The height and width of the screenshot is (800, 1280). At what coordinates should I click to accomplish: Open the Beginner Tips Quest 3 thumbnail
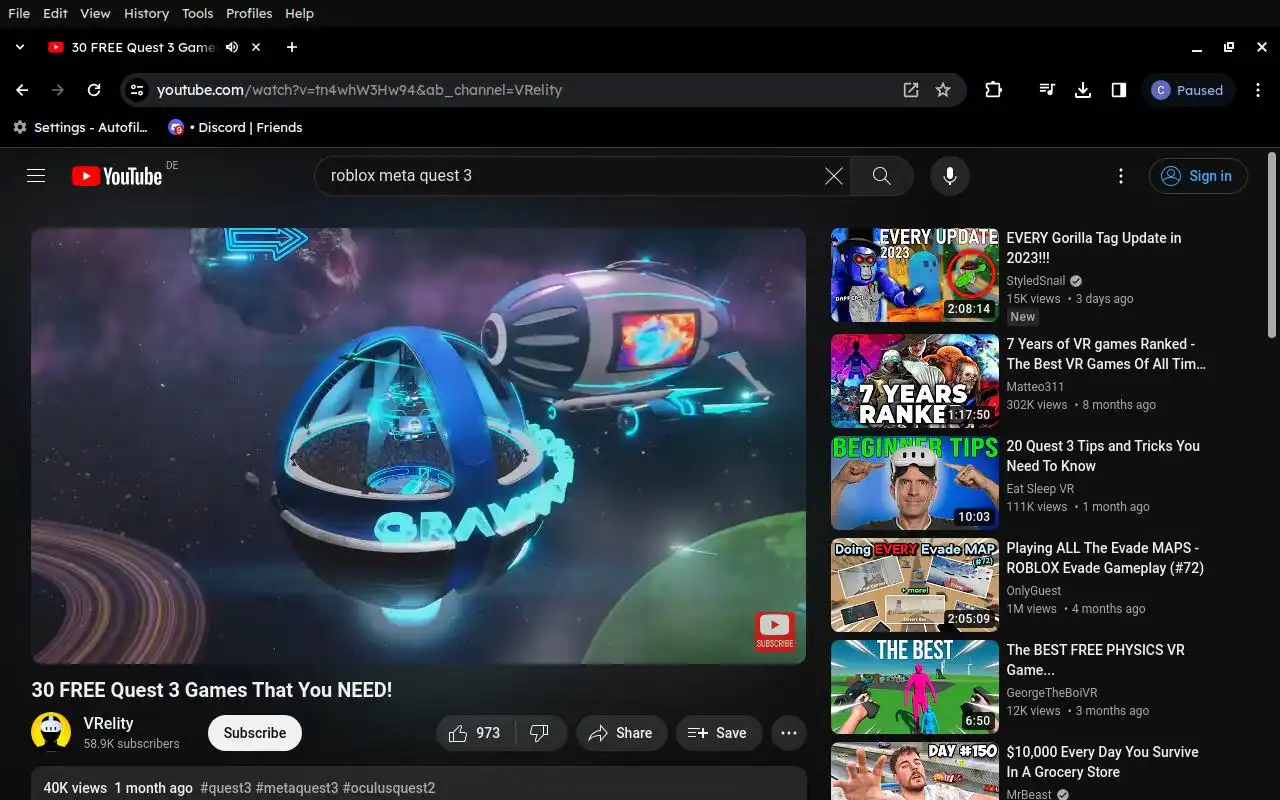tap(915, 483)
